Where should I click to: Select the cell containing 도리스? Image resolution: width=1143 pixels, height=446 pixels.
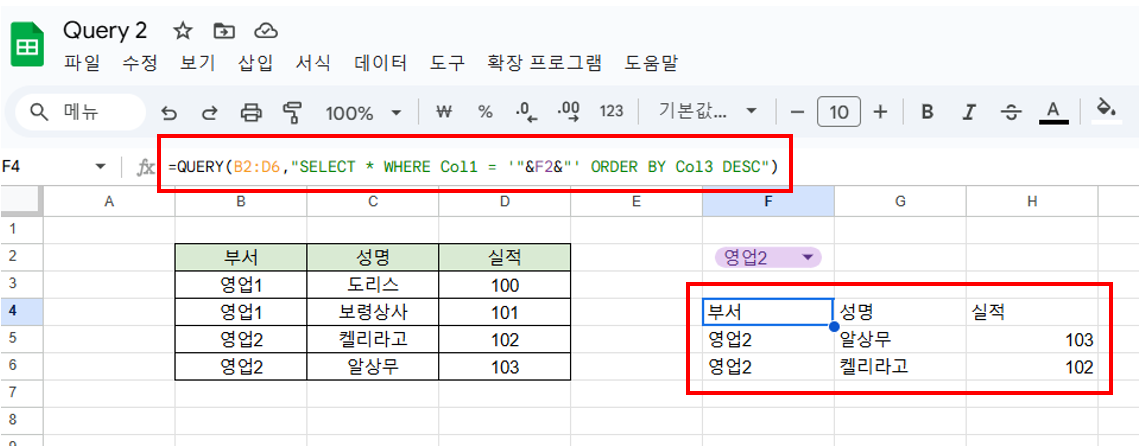(372, 285)
